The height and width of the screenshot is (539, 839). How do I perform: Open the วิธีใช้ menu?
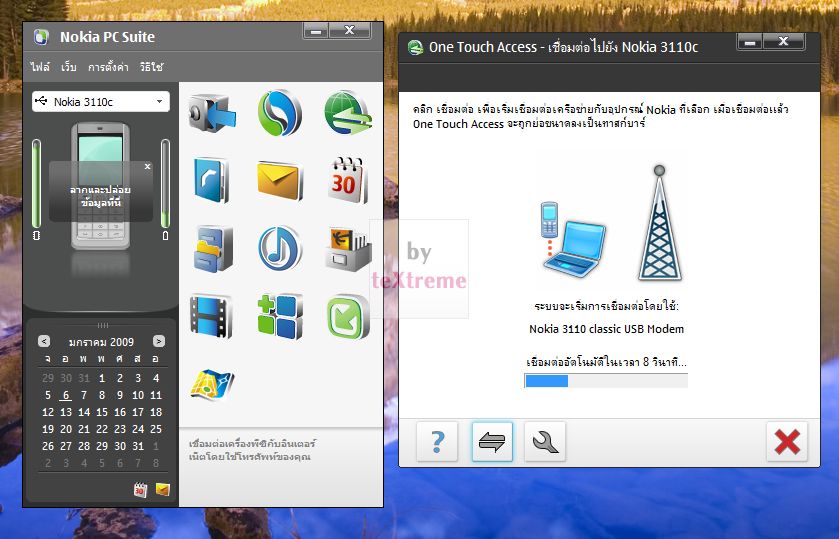tap(151, 67)
